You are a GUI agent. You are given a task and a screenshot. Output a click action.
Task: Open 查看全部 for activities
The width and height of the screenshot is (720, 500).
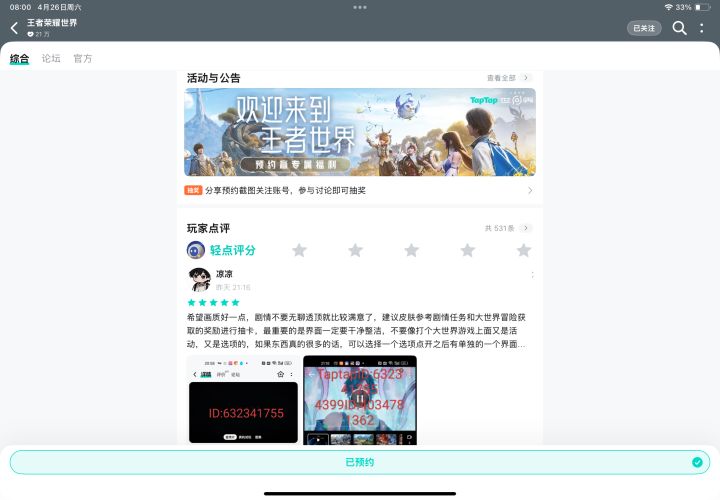point(501,78)
